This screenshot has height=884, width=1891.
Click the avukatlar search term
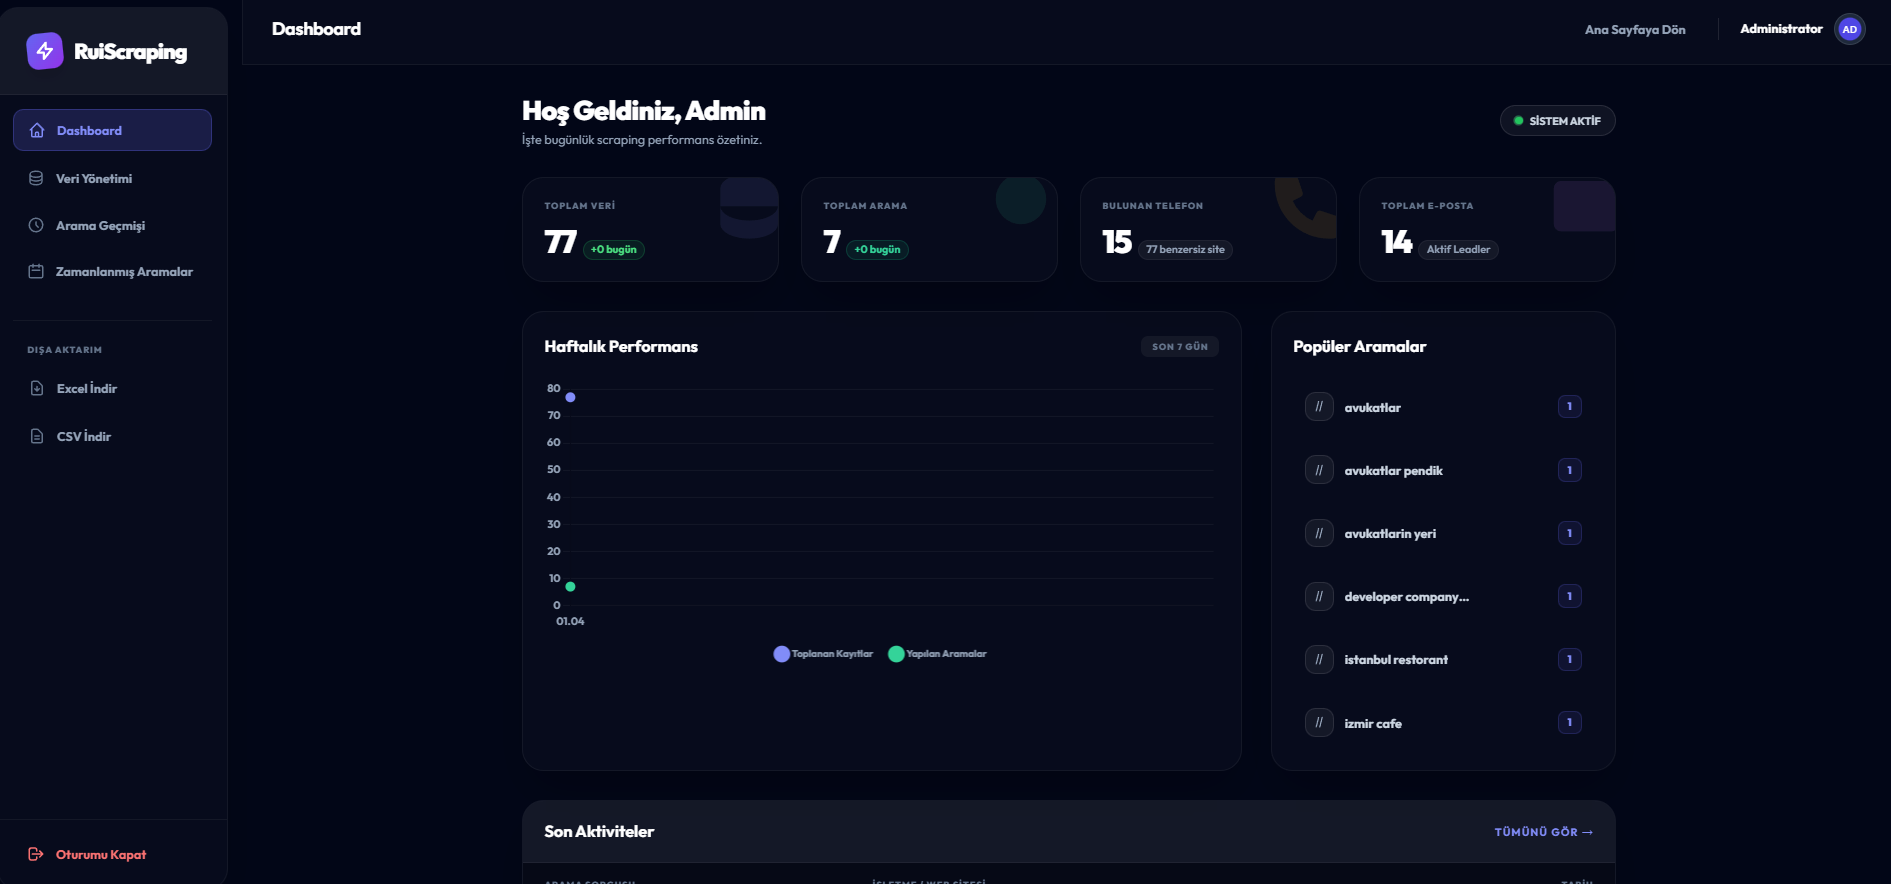click(1372, 408)
